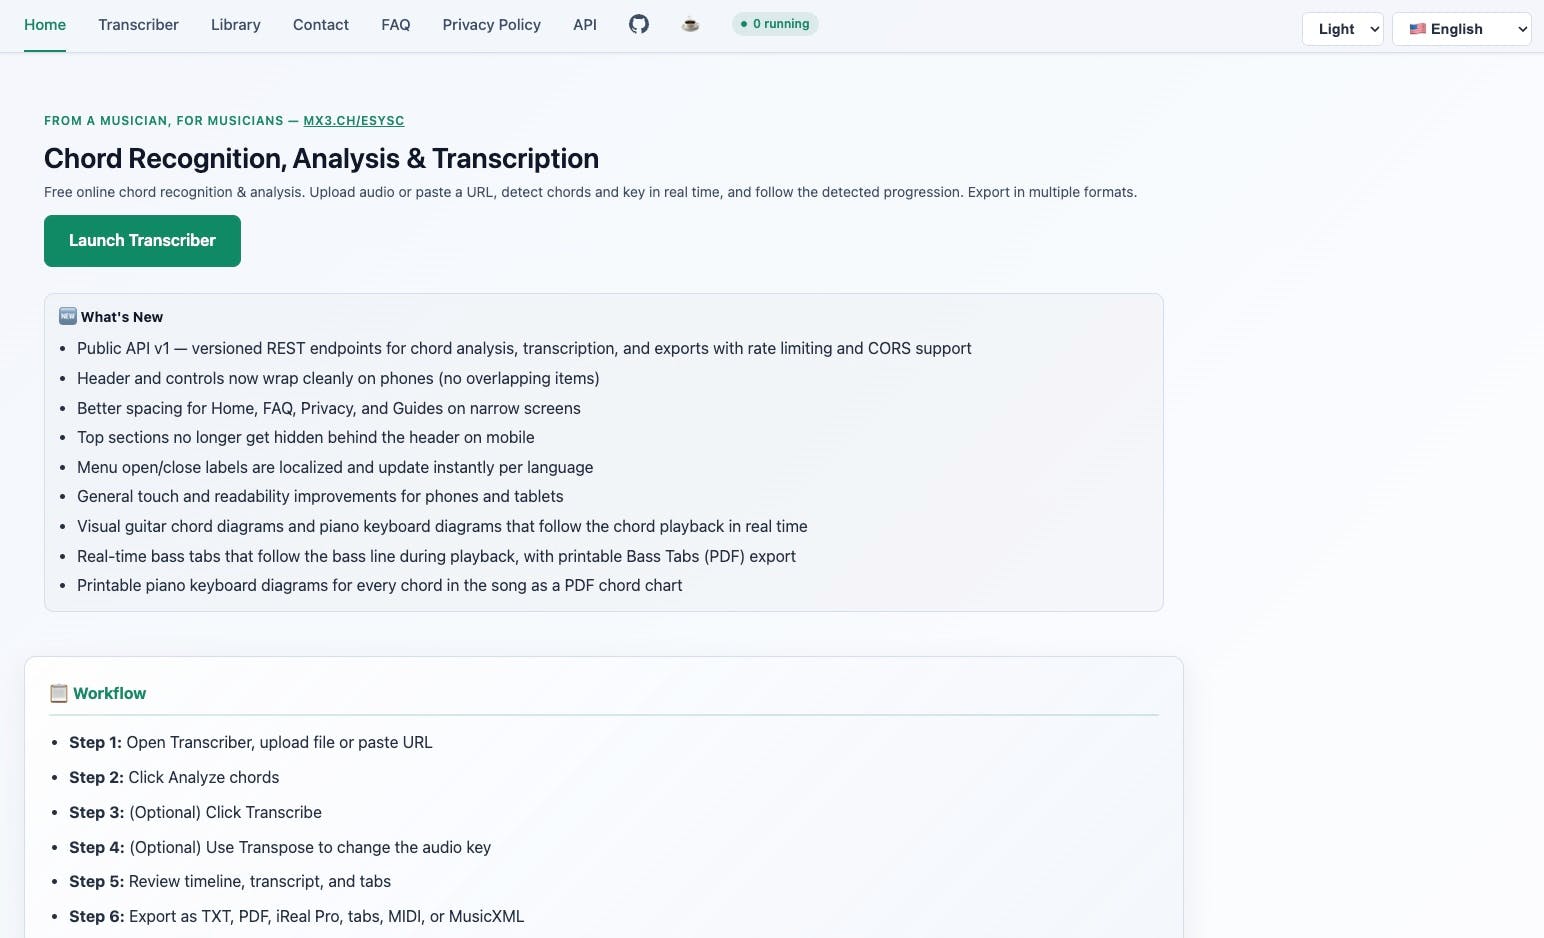View the Privacy Policy page

[492, 24]
